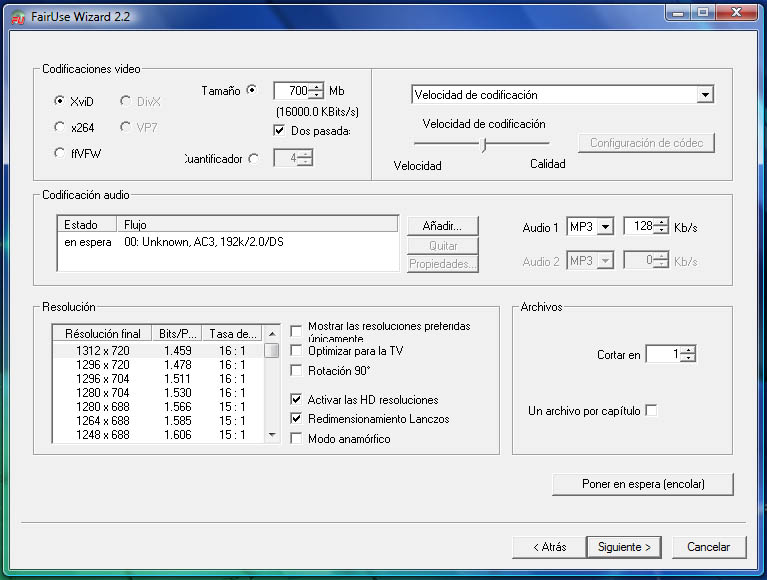Viewport: 767px width, 580px height.
Task: Decrease Audio 1 Kb/s bitrate spinner
Action: (661, 230)
